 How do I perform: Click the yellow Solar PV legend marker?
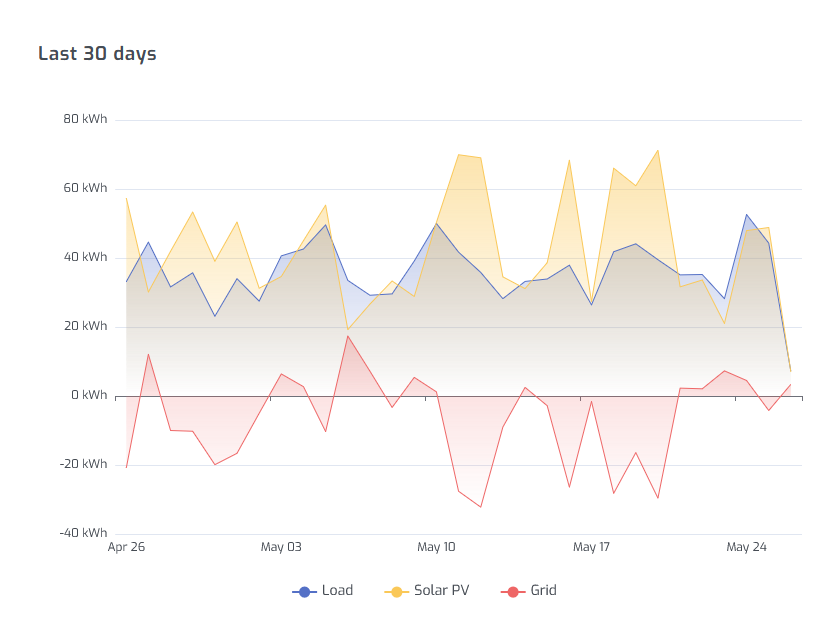click(397, 591)
